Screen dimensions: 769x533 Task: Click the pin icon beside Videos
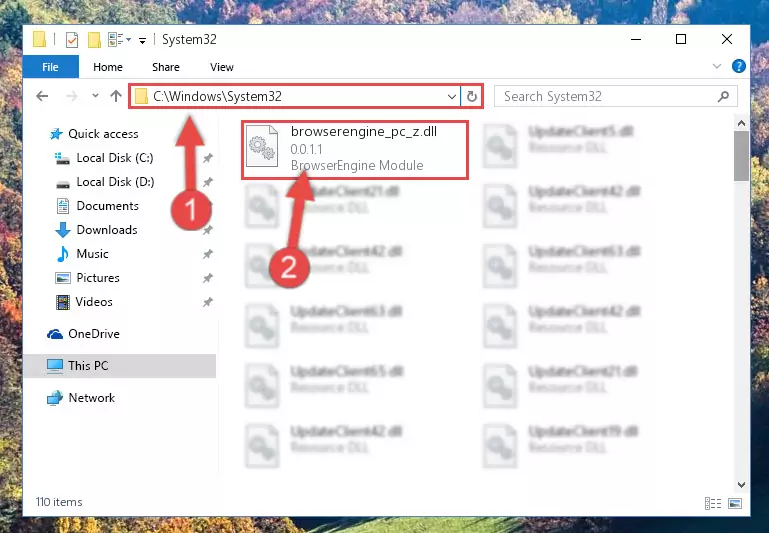pyautogui.click(x=208, y=302)
